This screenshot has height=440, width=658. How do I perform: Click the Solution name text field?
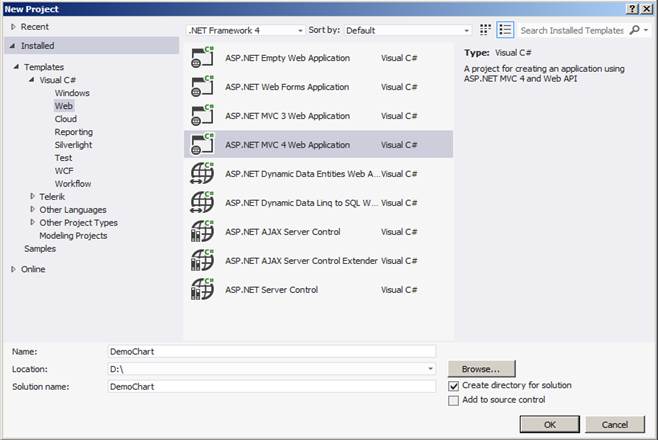pos(272,387)
